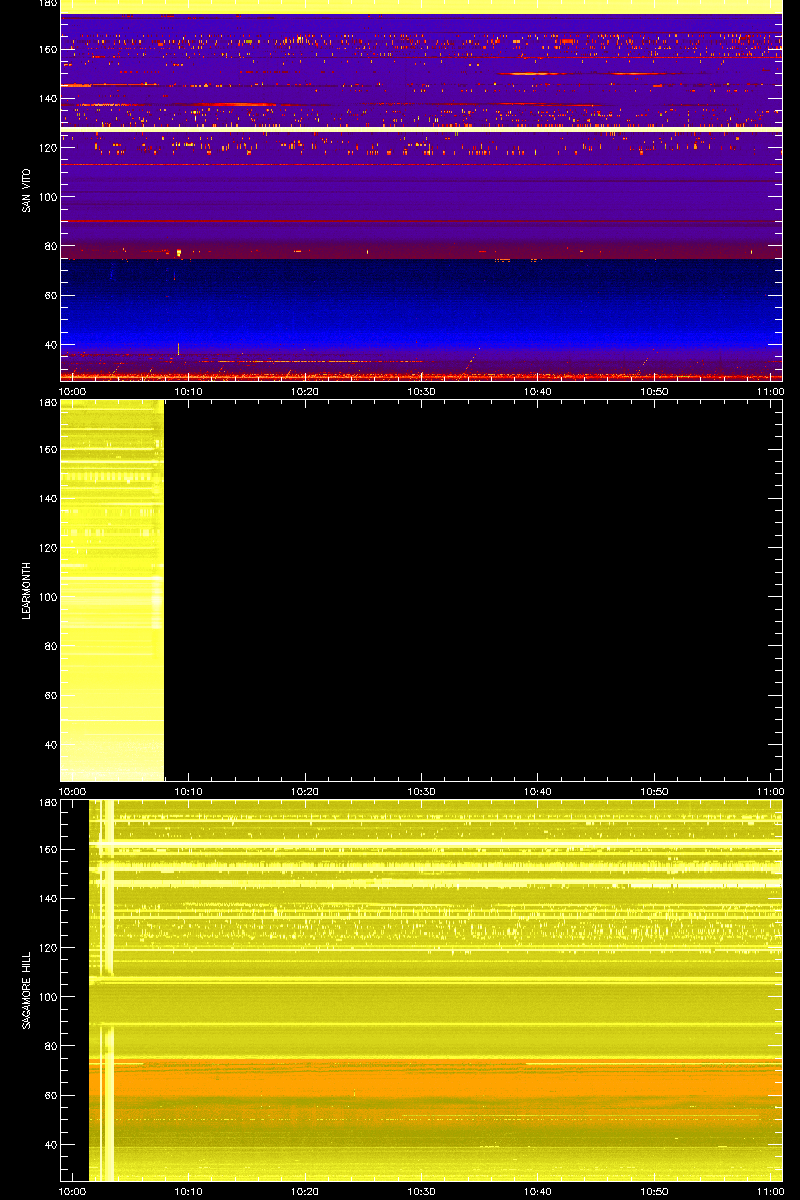
Task: Click the 10:30 time label under San Vito
Action: [x=422, y=392]
